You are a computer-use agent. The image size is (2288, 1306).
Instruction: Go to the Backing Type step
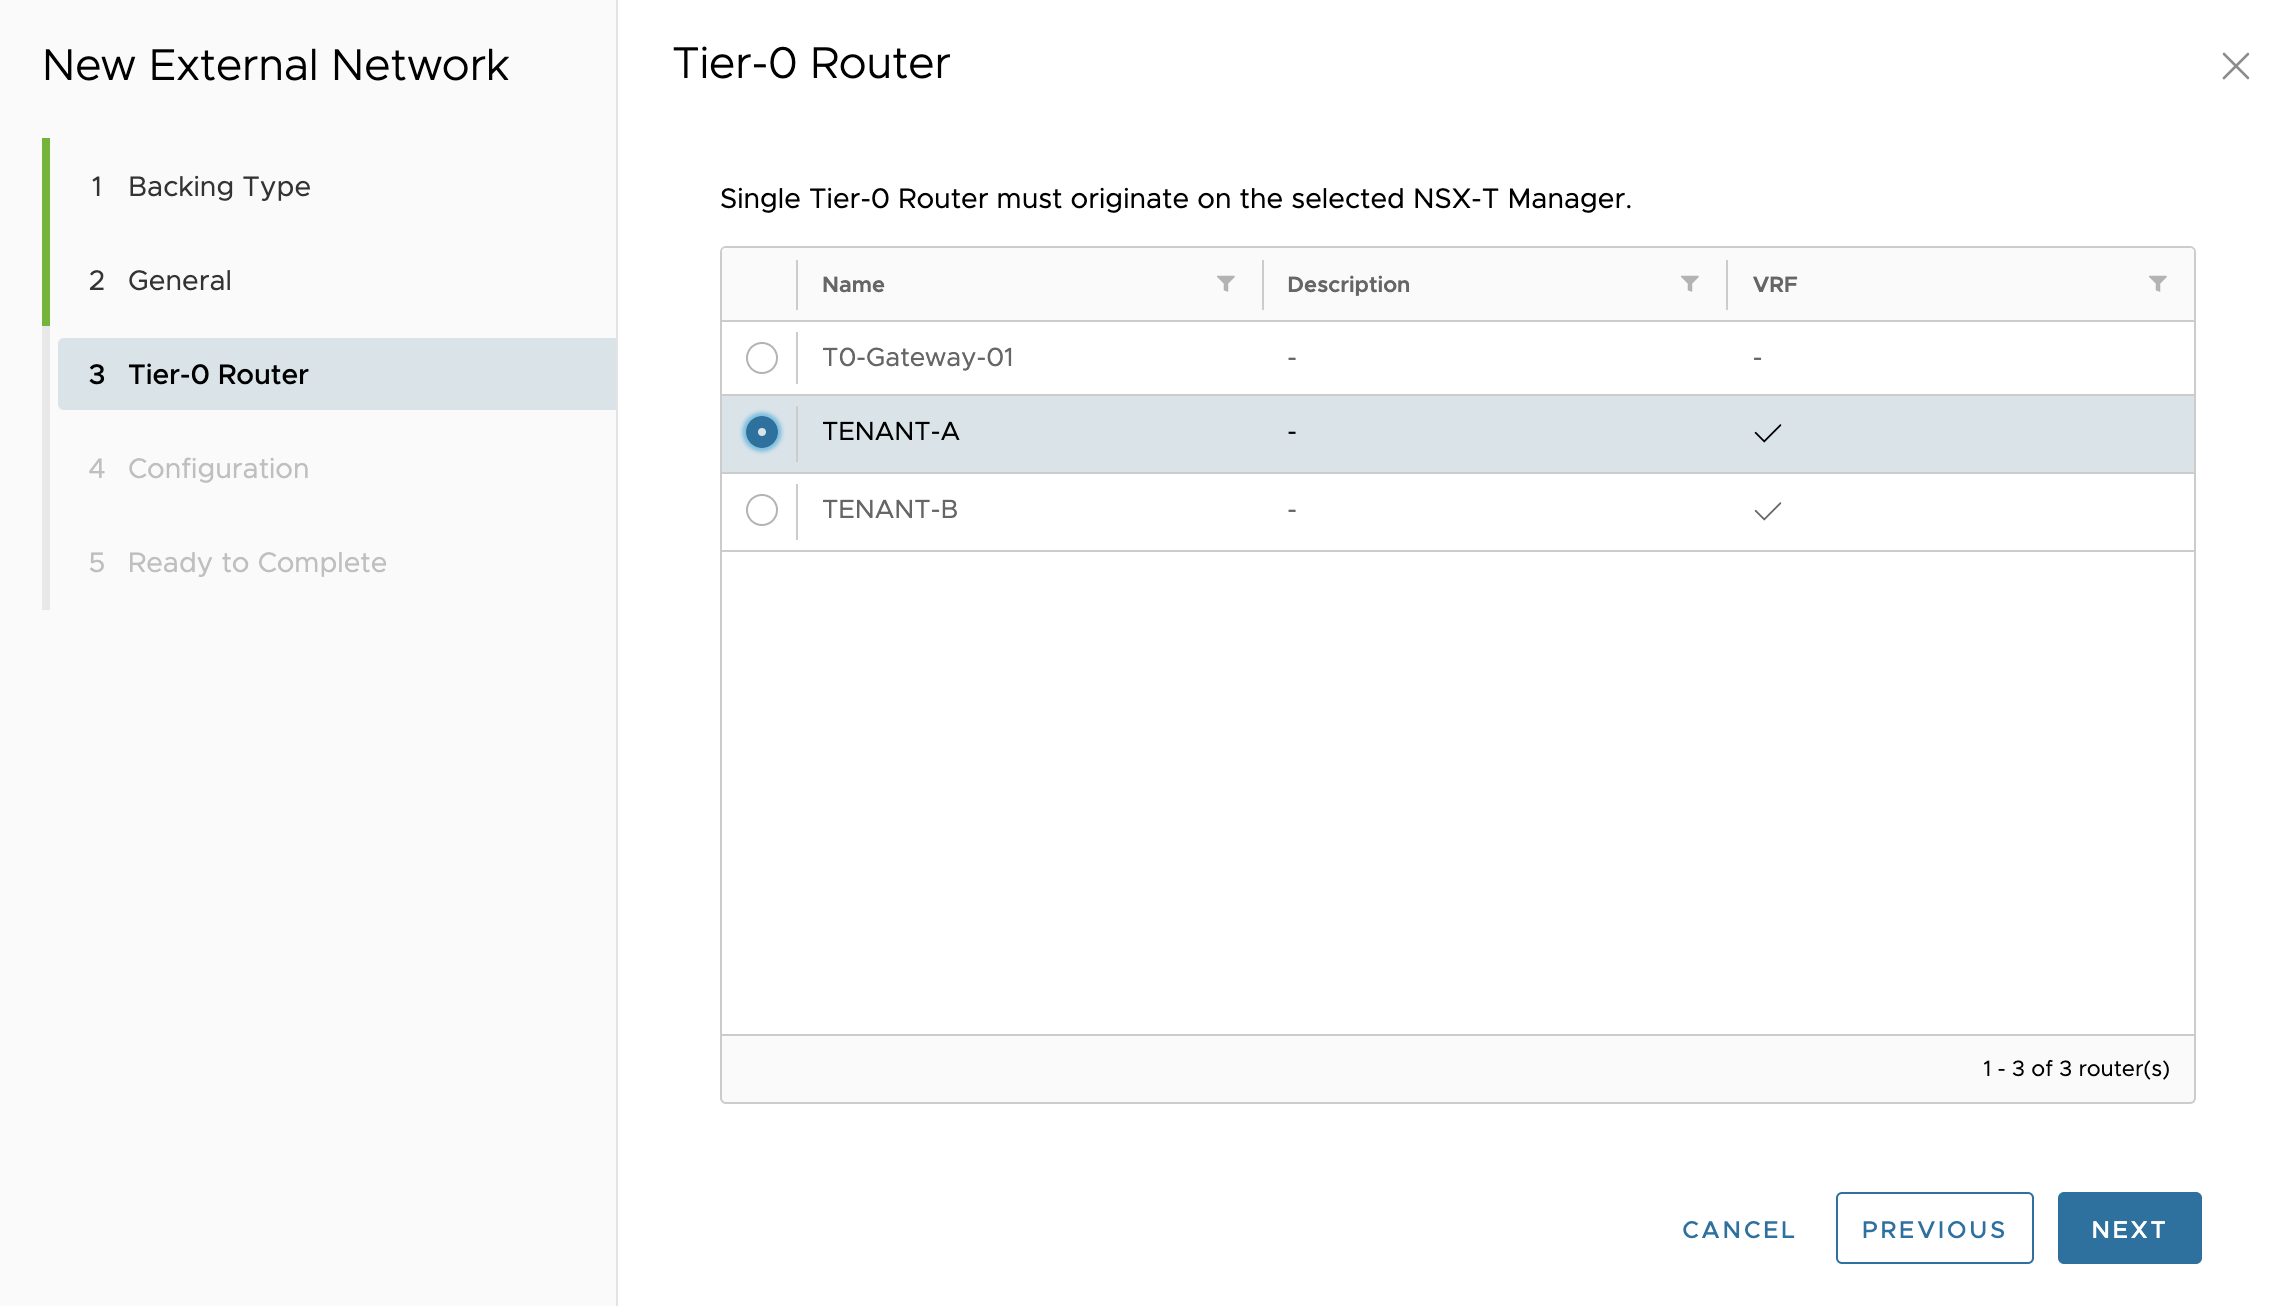coord(219,186)
